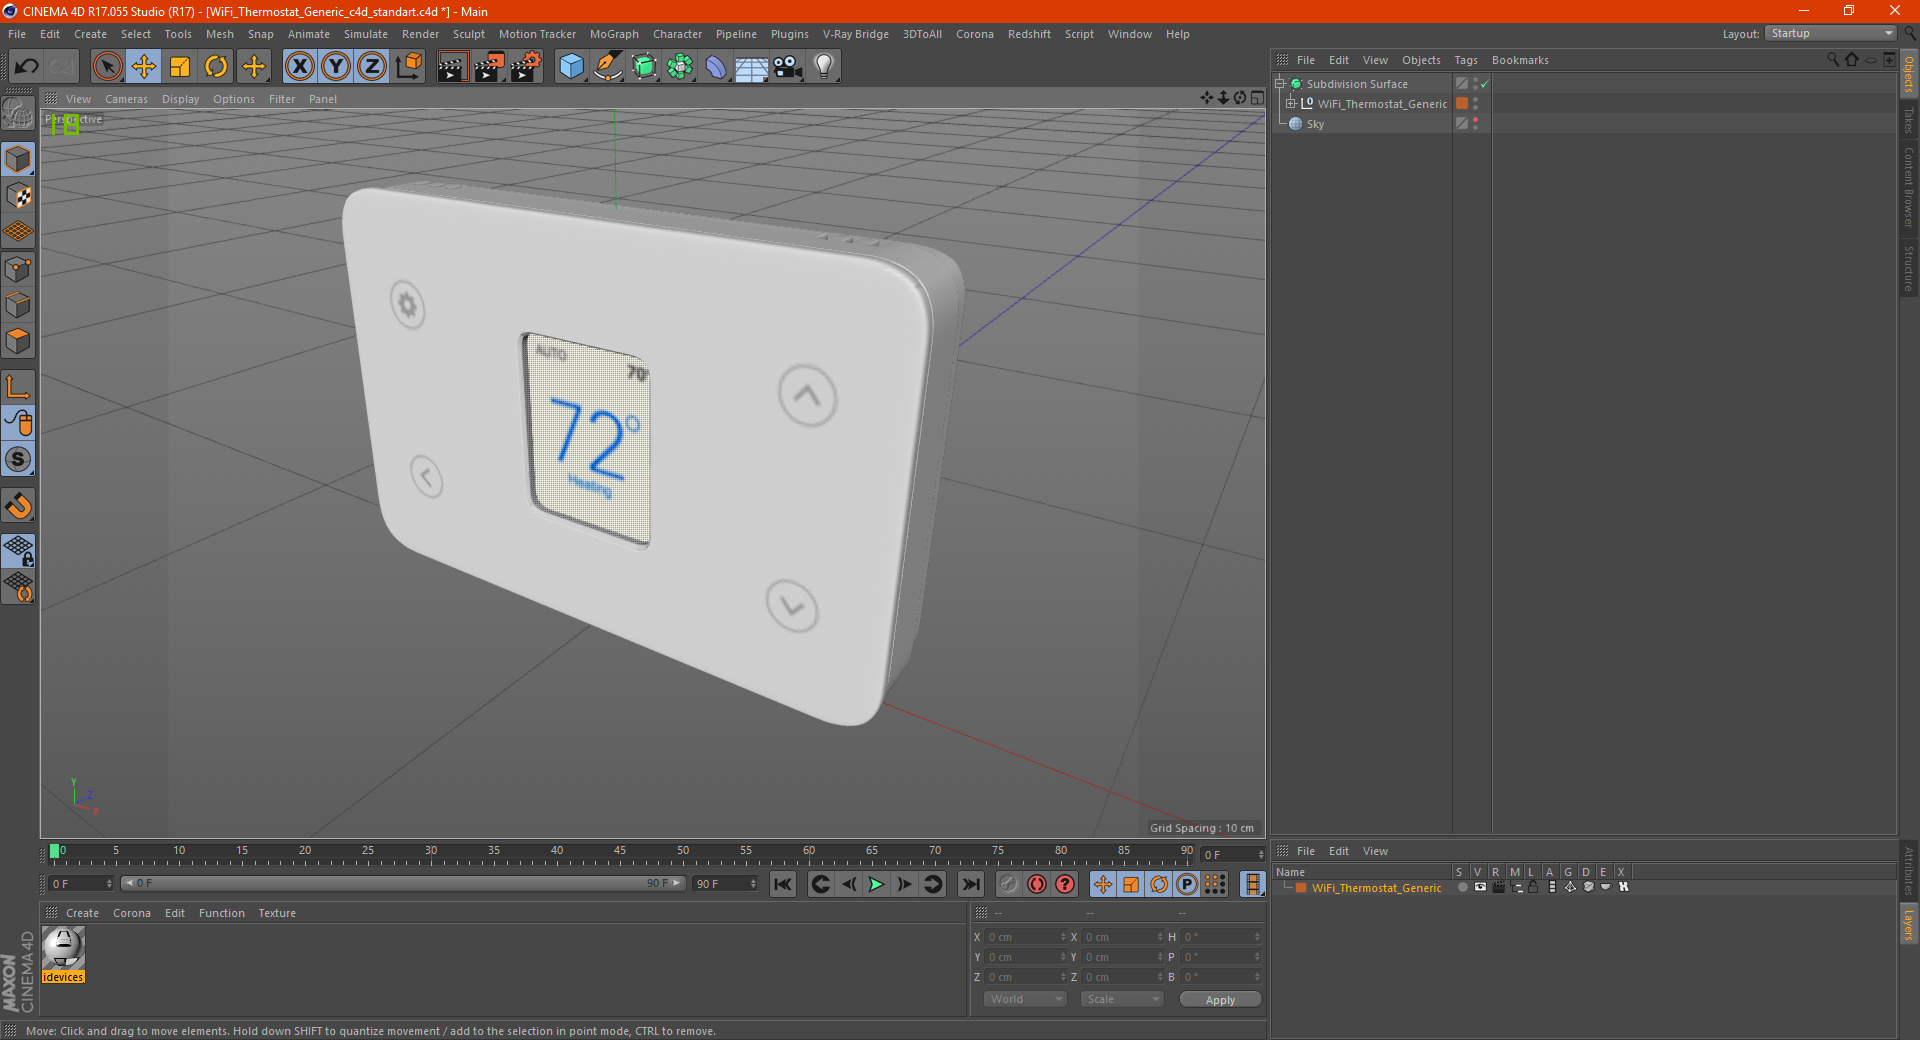This screenshot has width=1920, height=1040.
Task: Switch to Points mode
Action: click(x=18, y=269)
